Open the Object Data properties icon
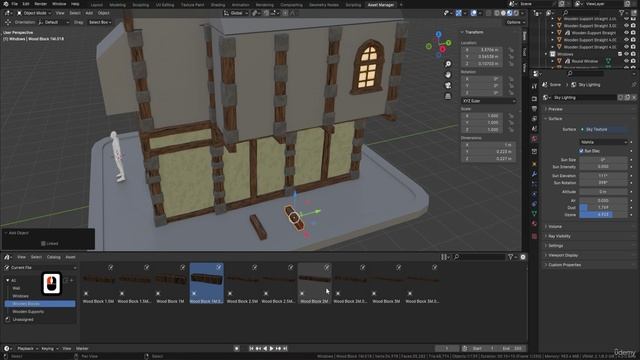The image size is (640, 360). click(534, 213)
